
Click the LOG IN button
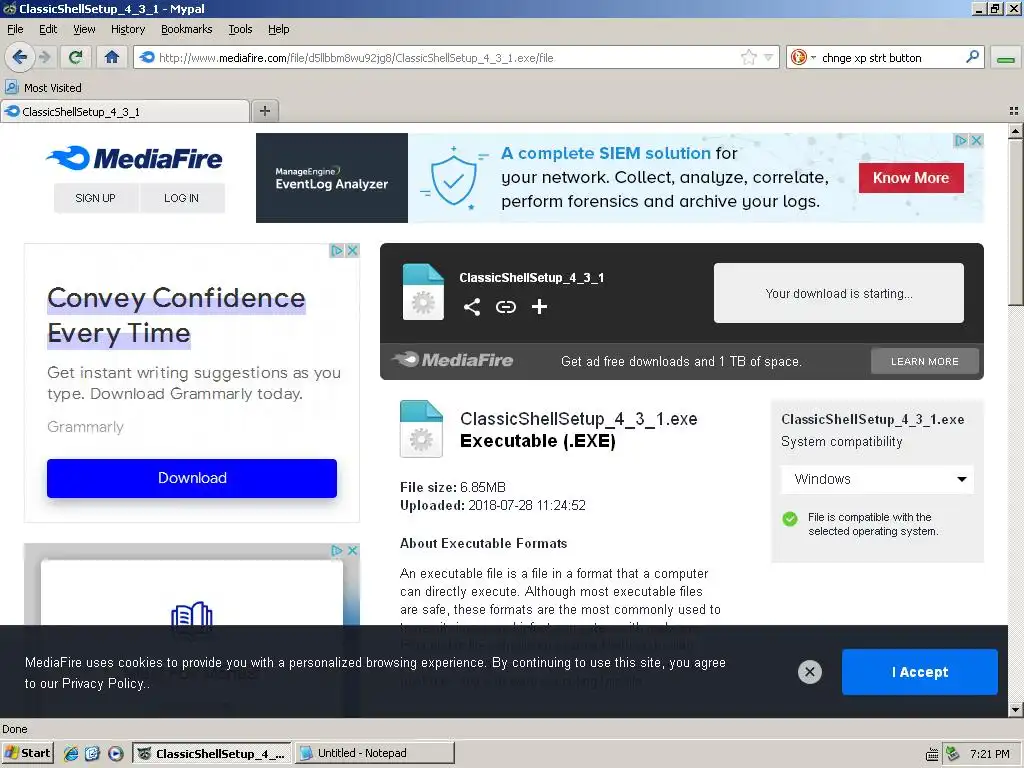pyautogui.click(x=182, y=198)
